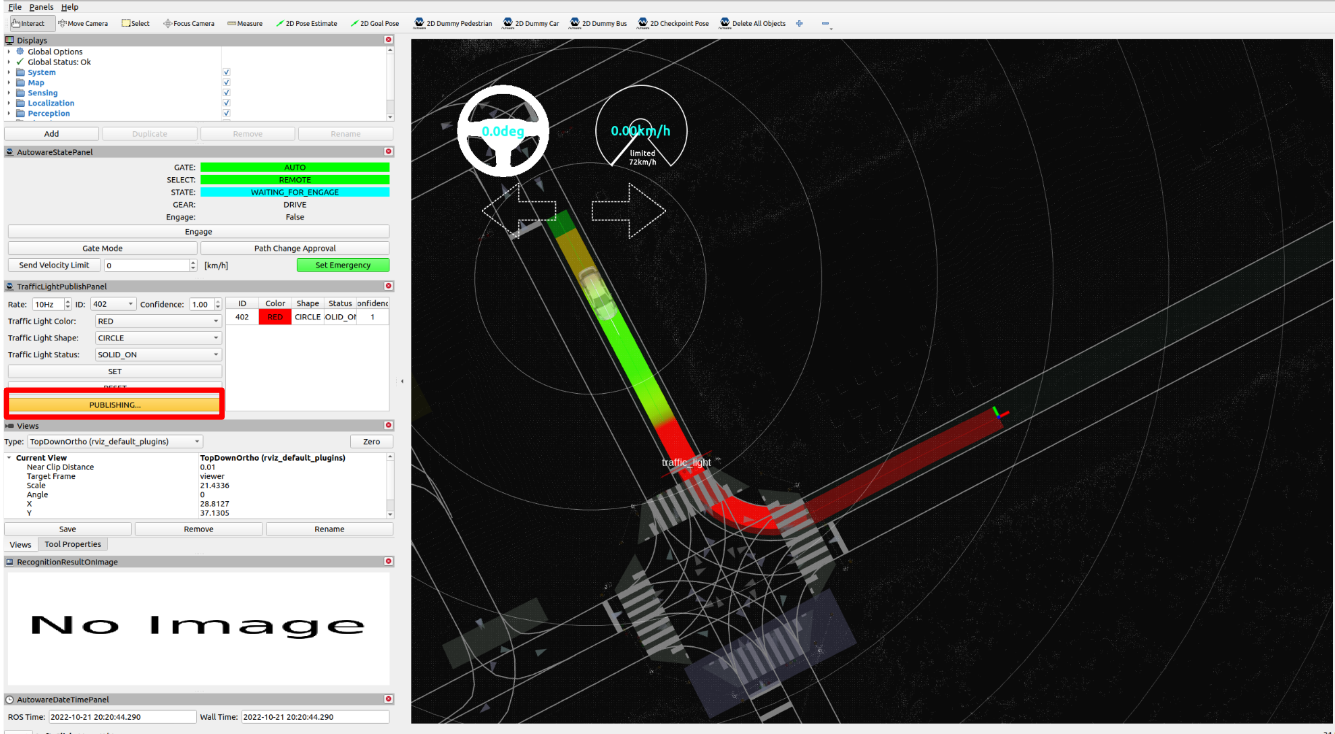Switch to the Focus Camera tool
1335x734 pixels.
pos(189,23)
